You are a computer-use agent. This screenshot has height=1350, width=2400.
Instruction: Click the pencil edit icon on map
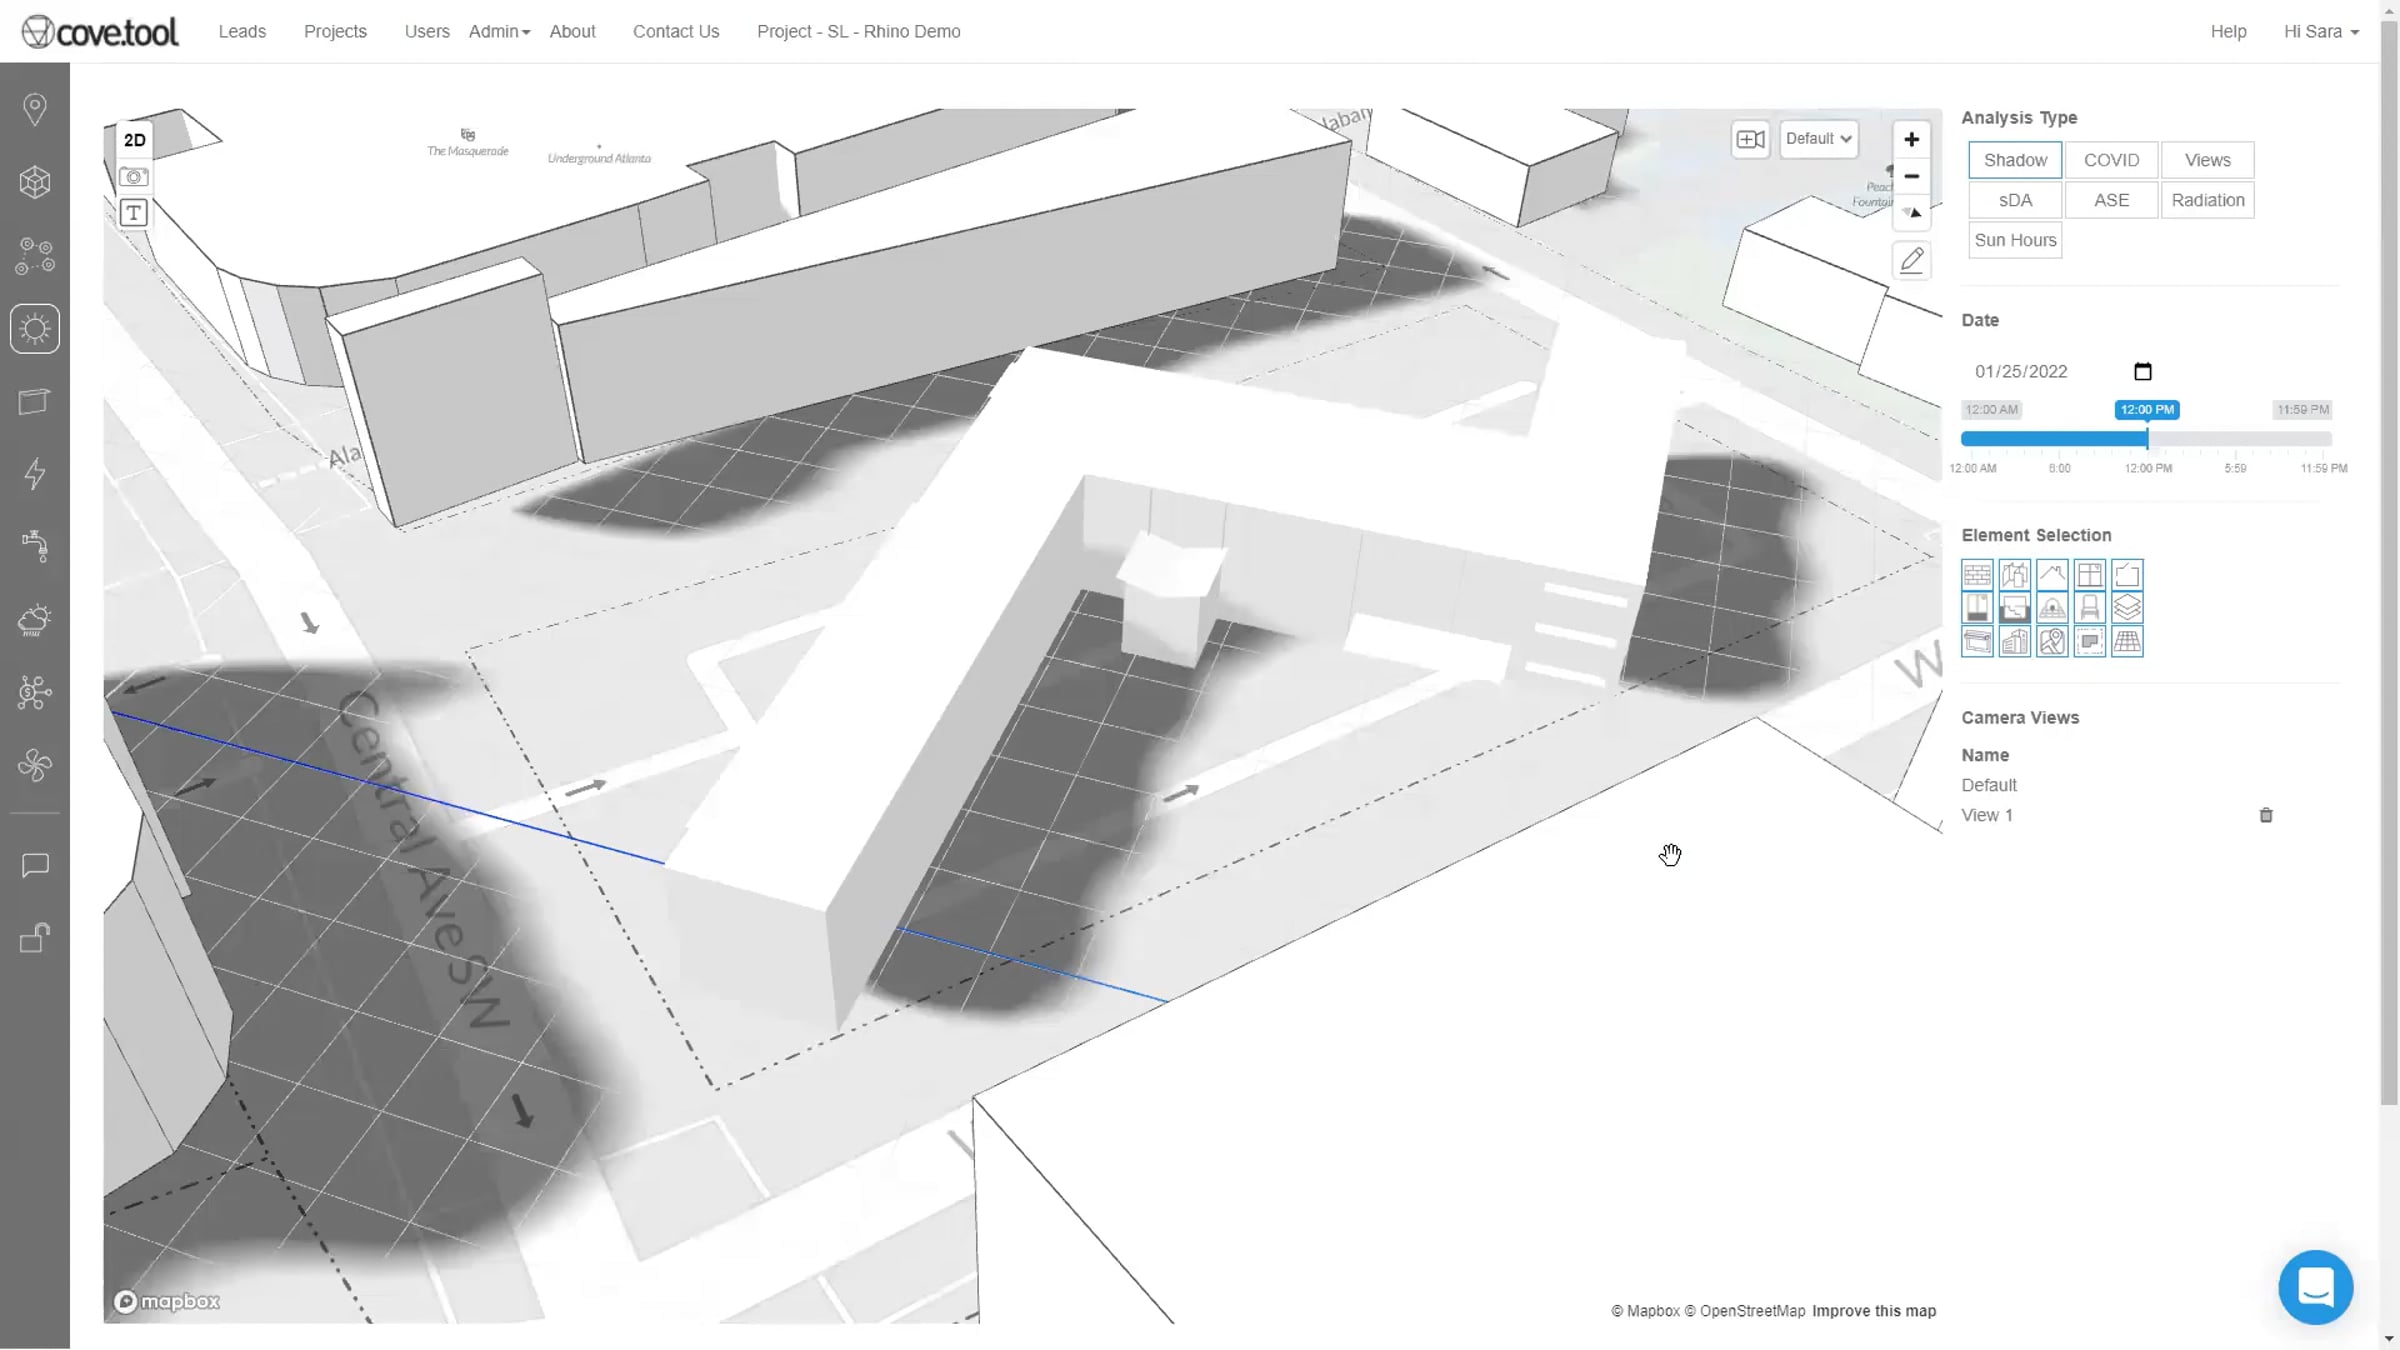click(x=1911, y=261)
